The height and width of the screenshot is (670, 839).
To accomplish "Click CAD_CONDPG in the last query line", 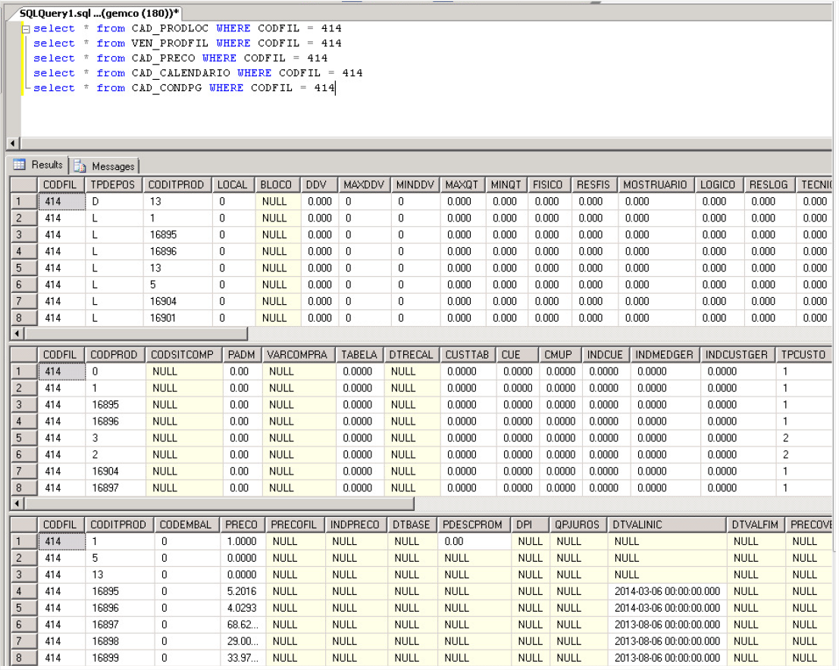I will click(x=166, y=88).
